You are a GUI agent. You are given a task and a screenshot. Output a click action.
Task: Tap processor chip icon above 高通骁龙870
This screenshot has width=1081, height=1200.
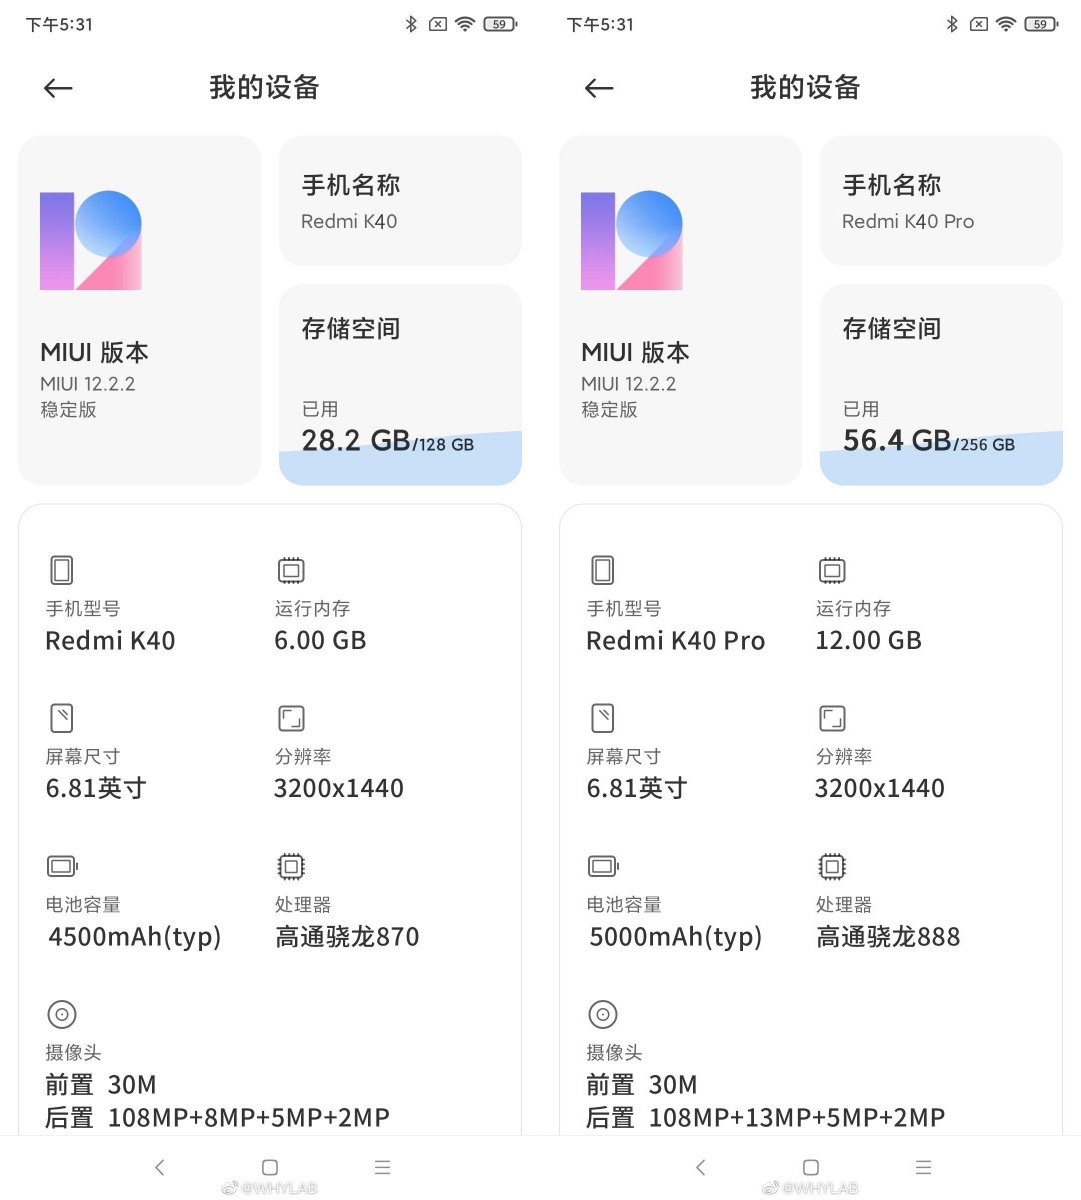pyautogui.click(x=291, y=866)
